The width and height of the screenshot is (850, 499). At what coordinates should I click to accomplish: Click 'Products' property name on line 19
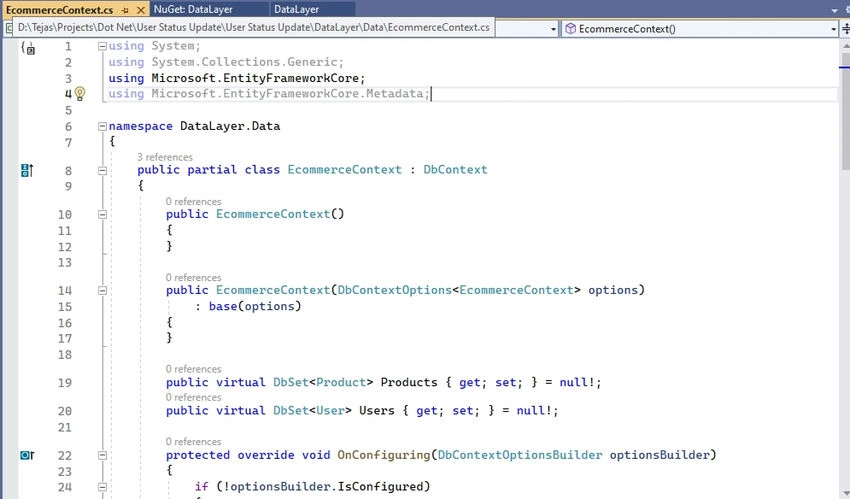click(x=409, y=383)
